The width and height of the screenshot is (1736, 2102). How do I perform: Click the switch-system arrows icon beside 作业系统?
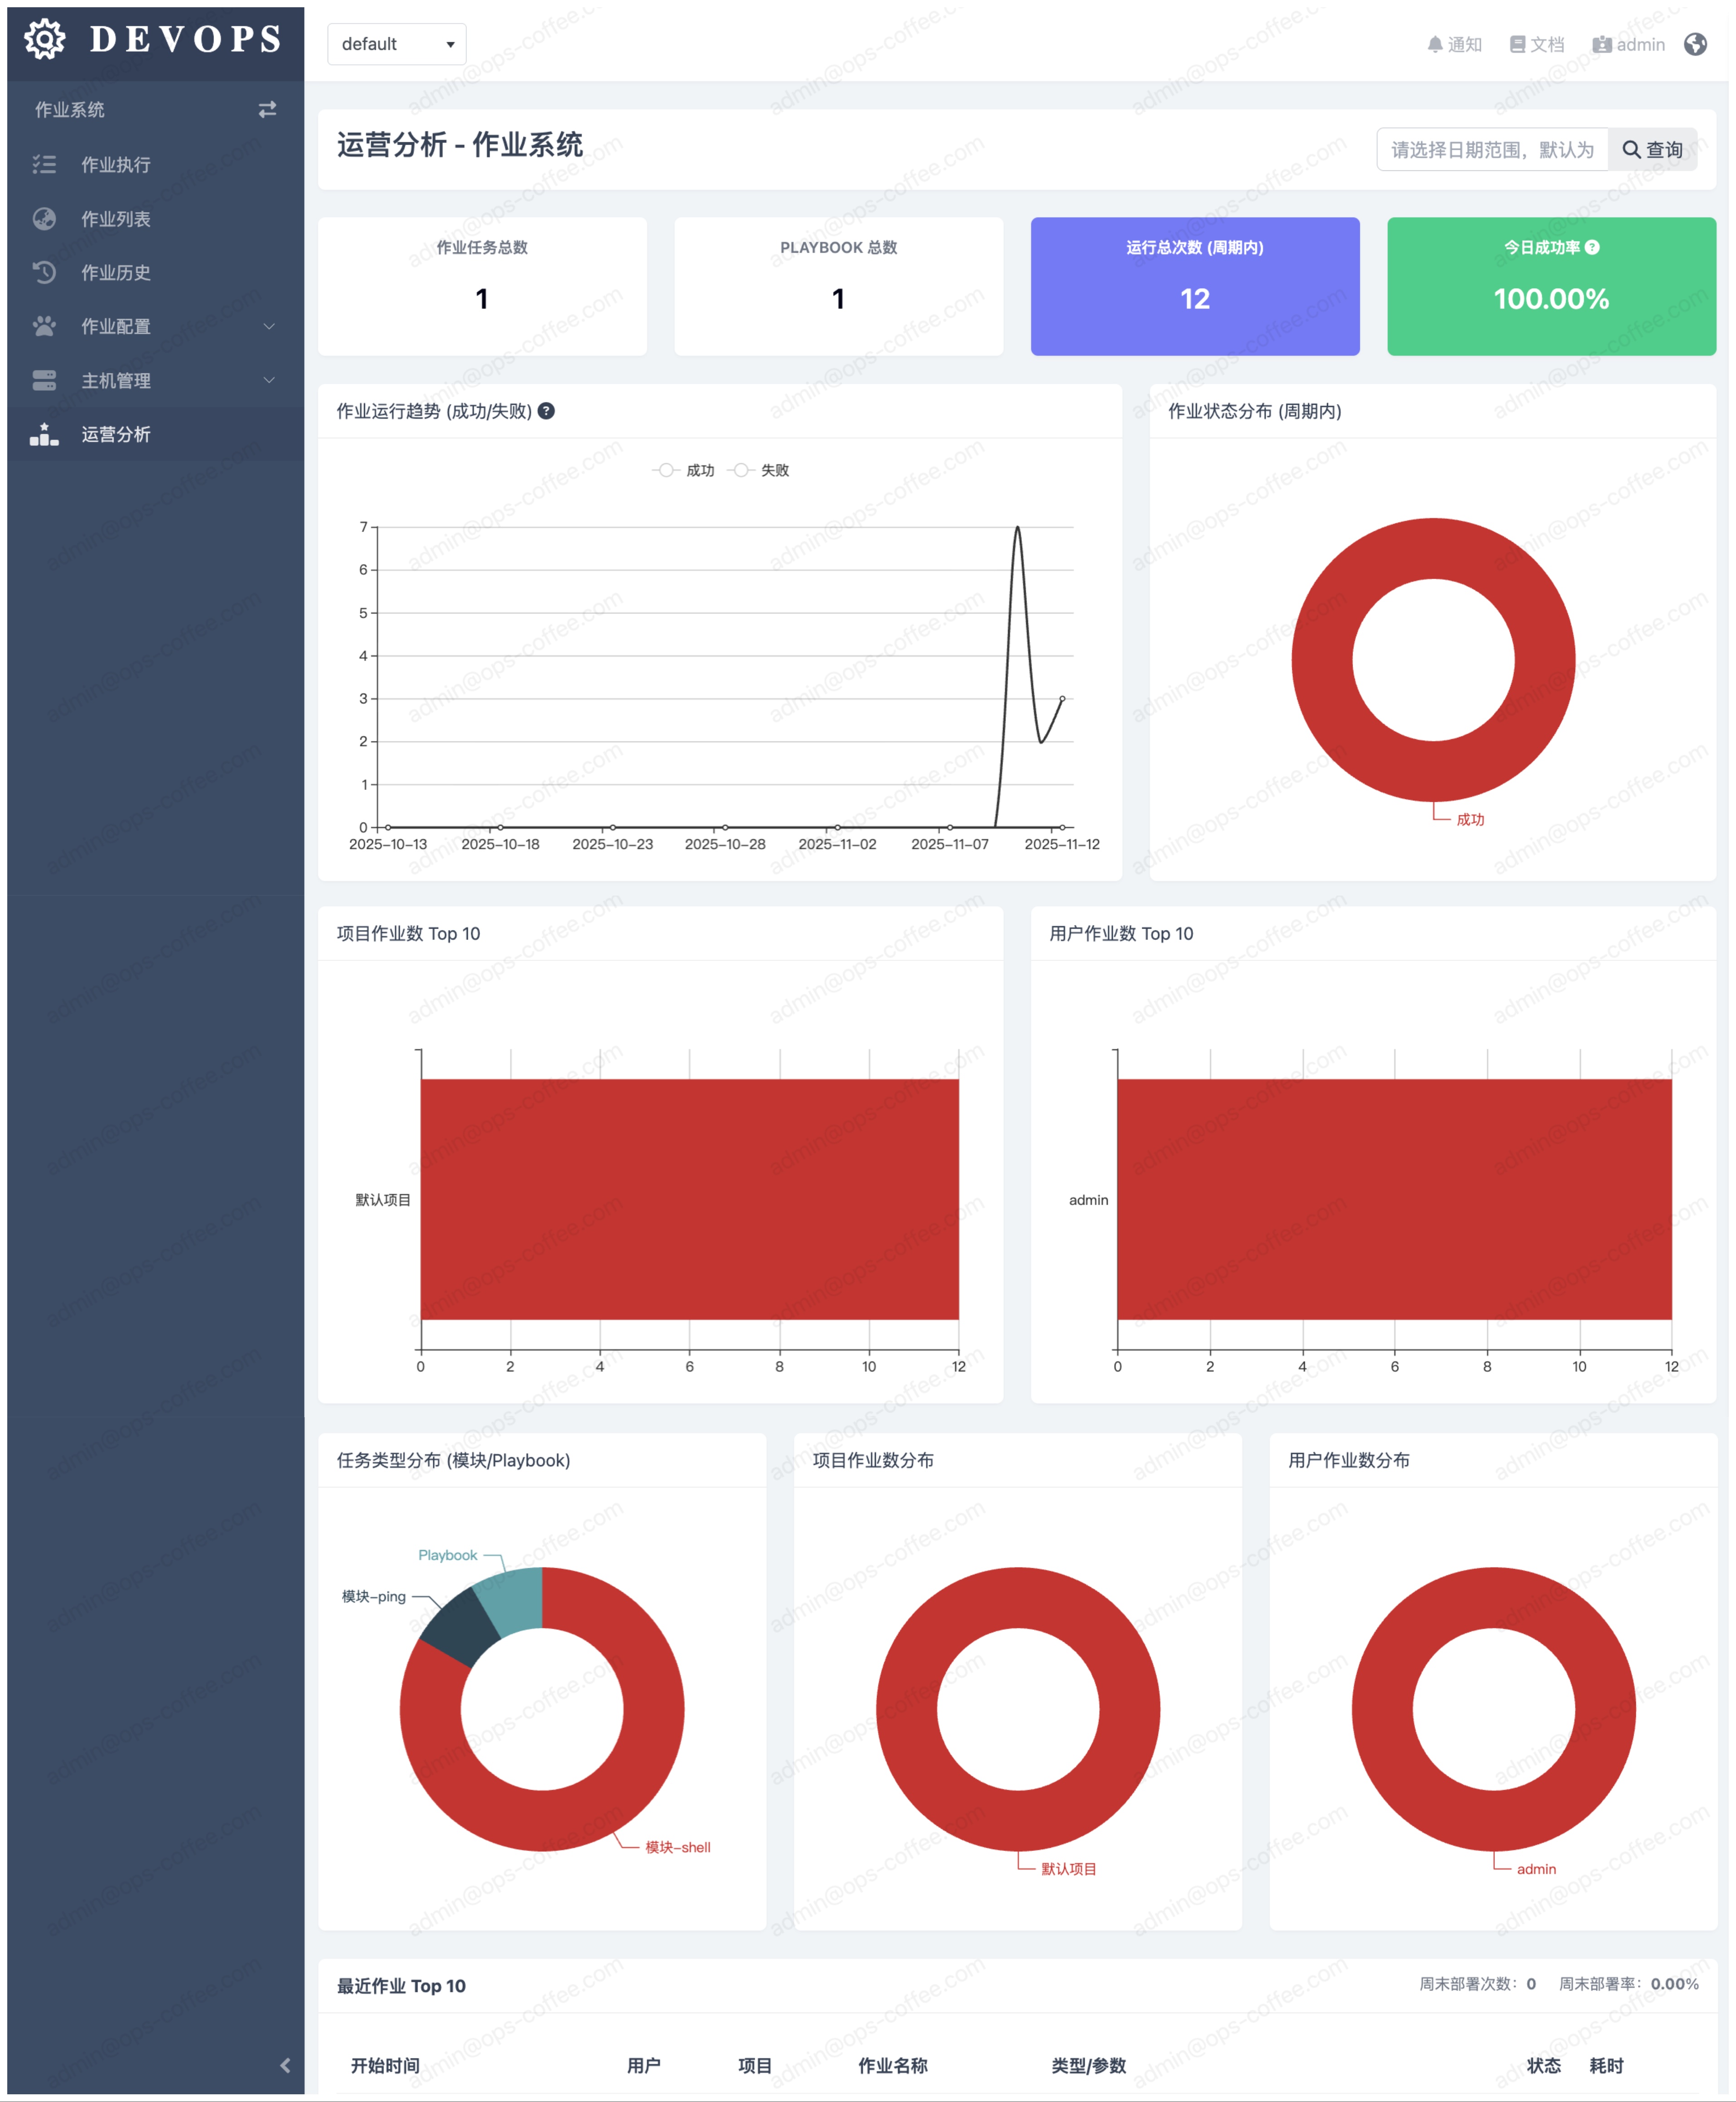(267, 110)
